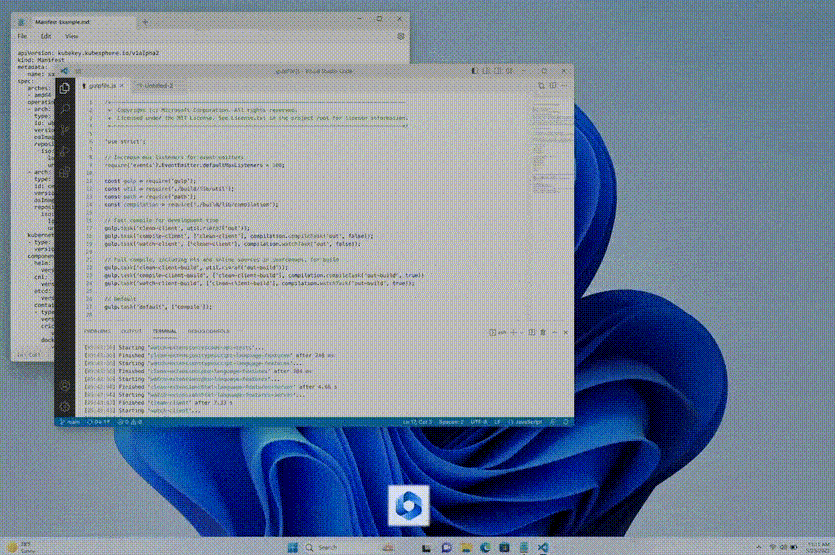
Task: Select the TERMINAL panel tab
Action: [165, 331]
